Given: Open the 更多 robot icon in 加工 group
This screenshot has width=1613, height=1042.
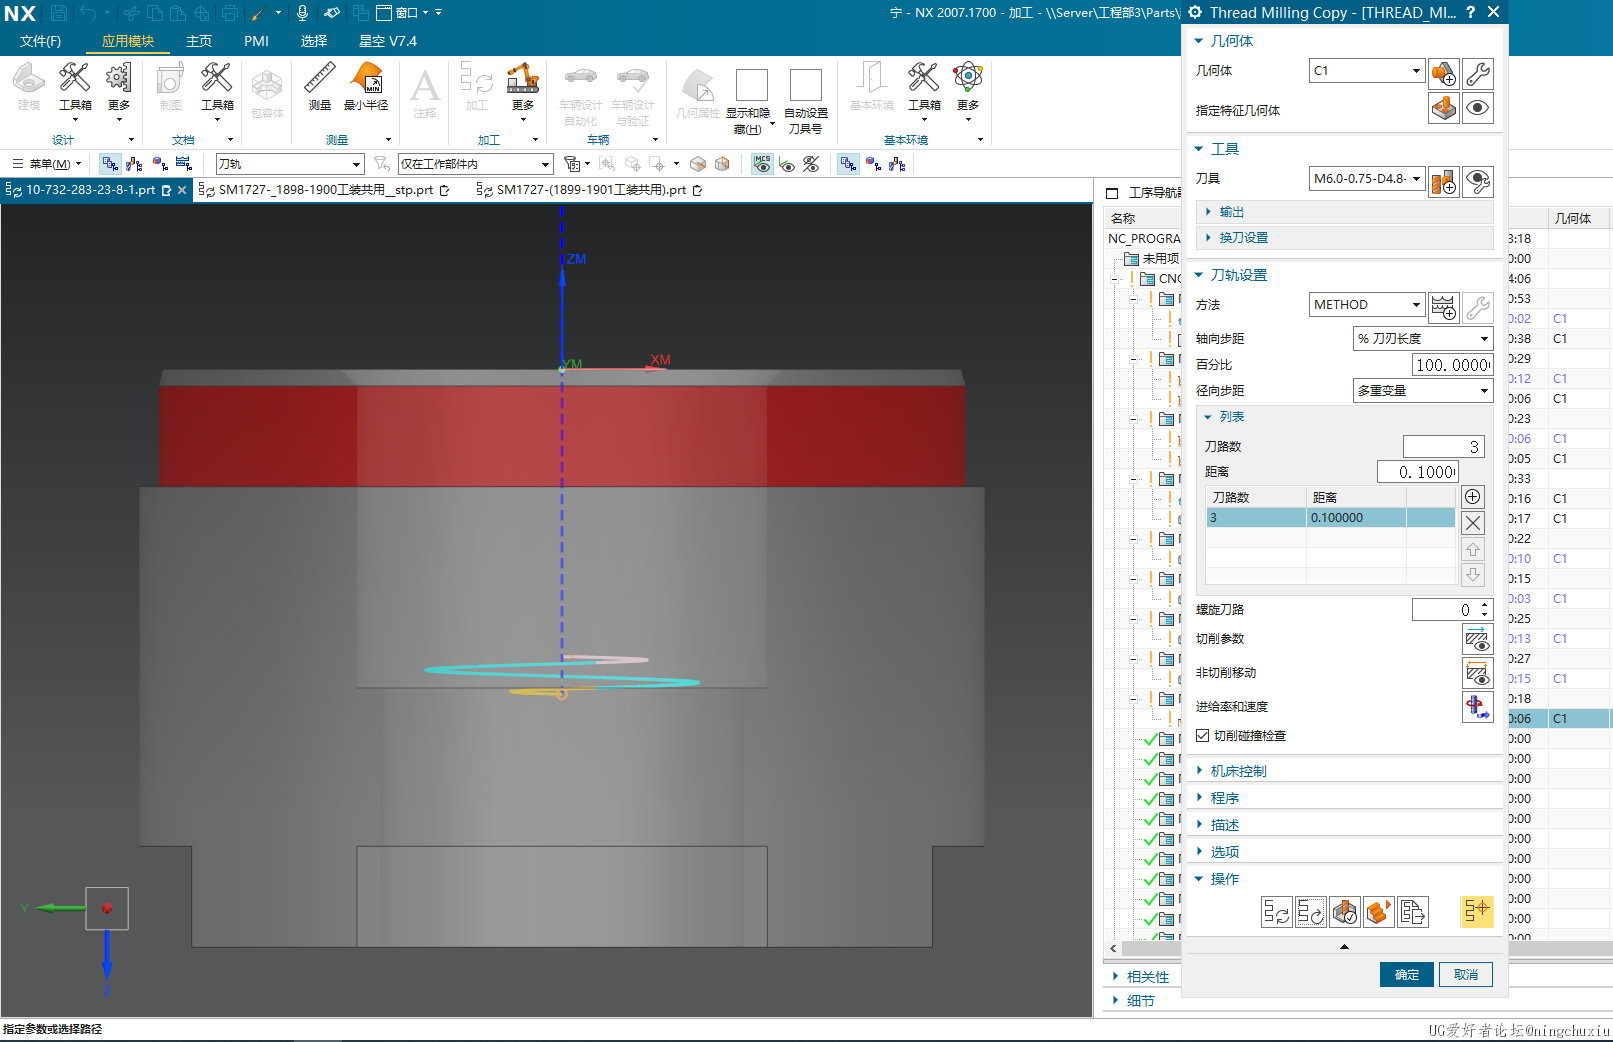Looking at the screenshot, I should [522, 90].
